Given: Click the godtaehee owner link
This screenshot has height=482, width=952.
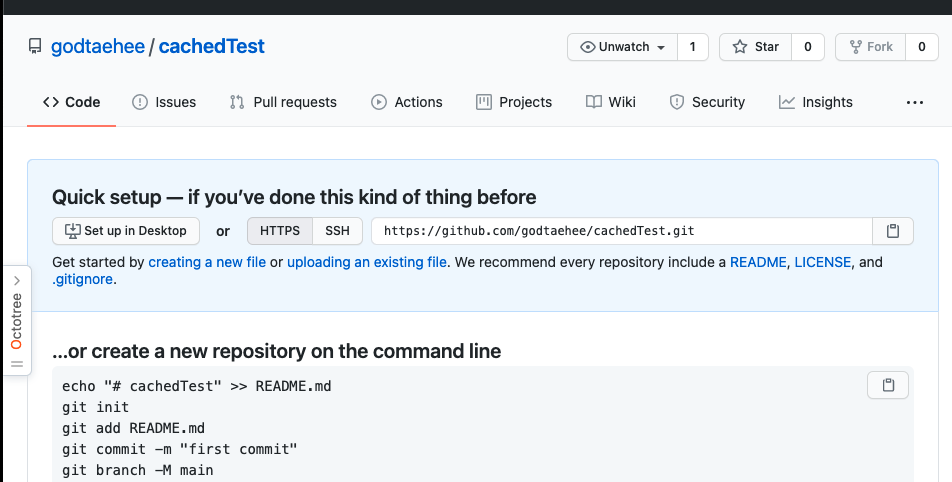Looking at the screenshot, I should coord(98,47).
